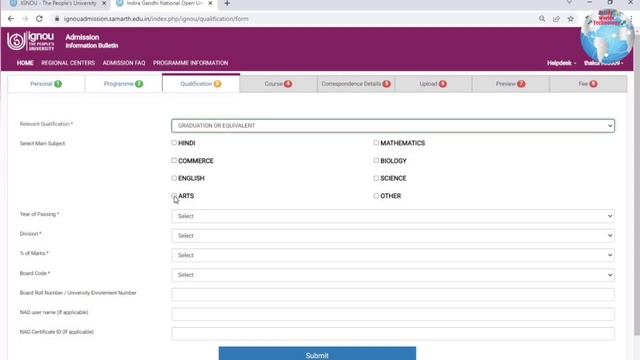Click the tab search chevron in title bar
Screen dimensions: 640x360
pyautogui.click(x=569, y=2)
